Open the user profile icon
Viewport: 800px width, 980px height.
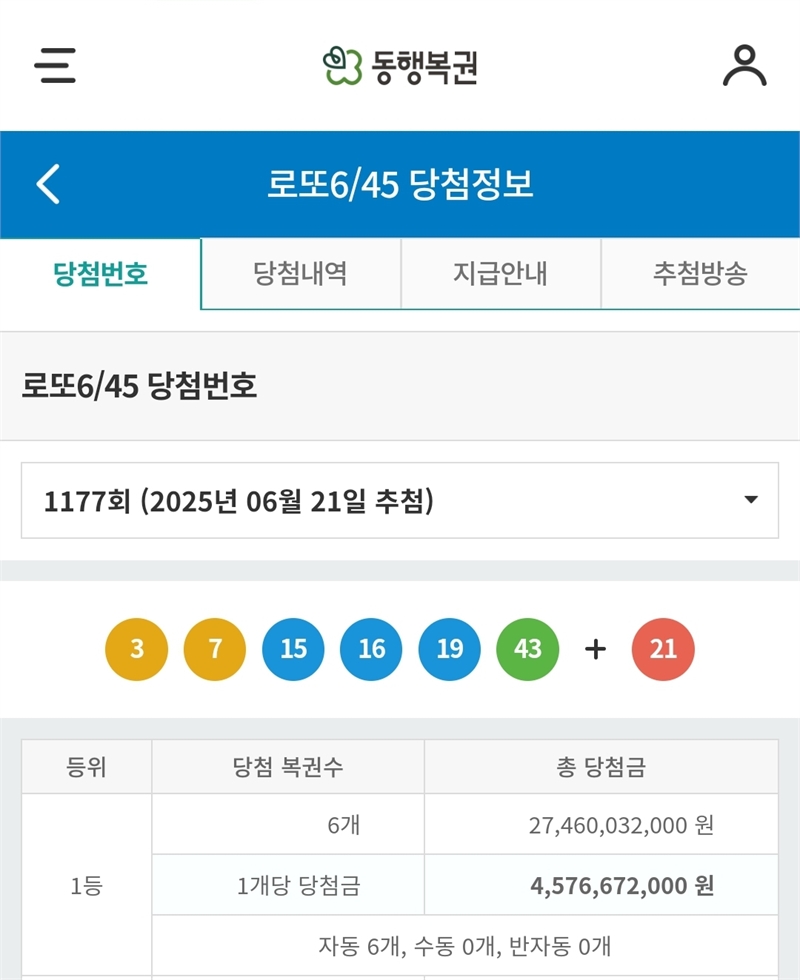click(x=744, y=66)
